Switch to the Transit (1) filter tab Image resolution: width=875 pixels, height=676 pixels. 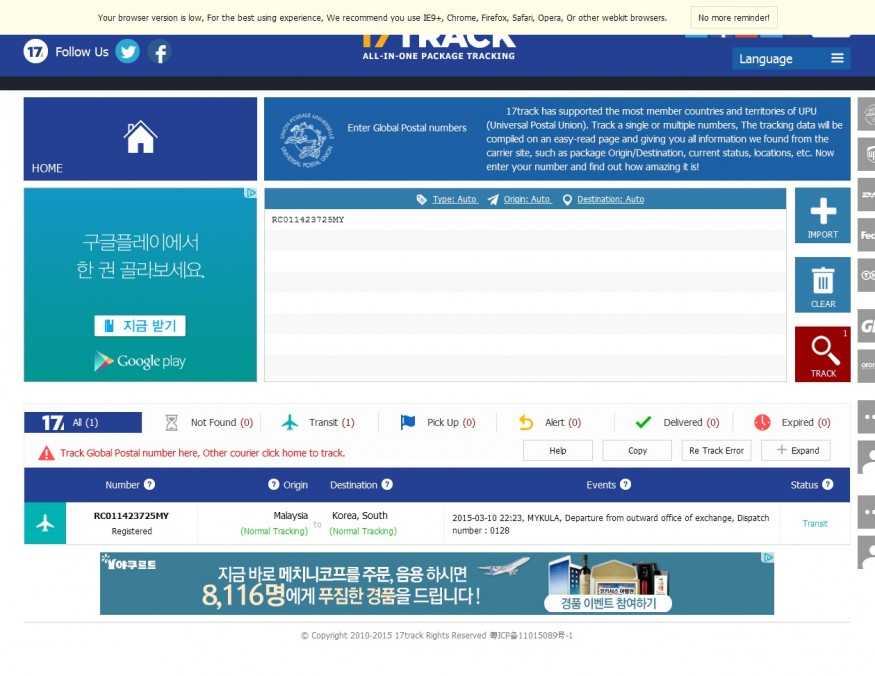[x=319, y=423]
